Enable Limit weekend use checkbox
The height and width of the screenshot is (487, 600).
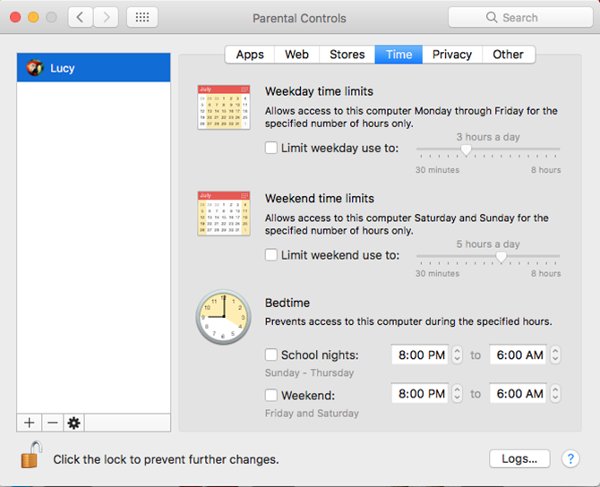pos(271,255)
